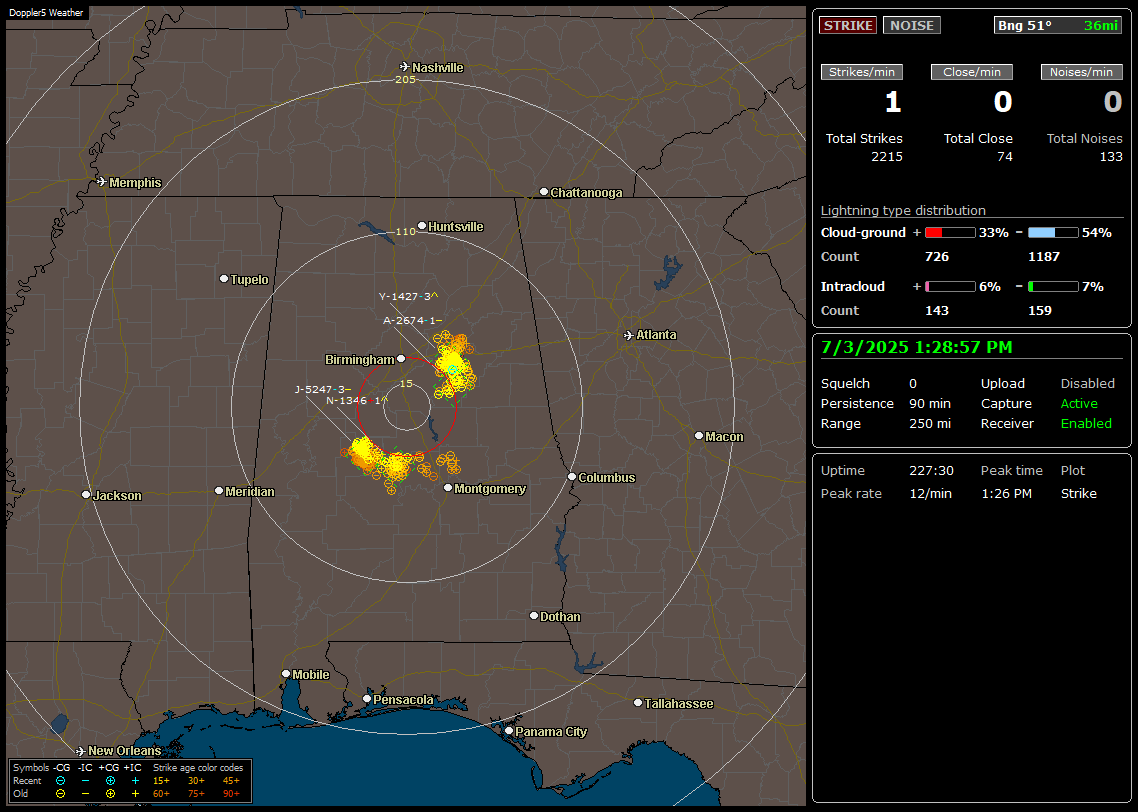Click the Bng 51° 36mi readout field

(x=1058, y=25)
